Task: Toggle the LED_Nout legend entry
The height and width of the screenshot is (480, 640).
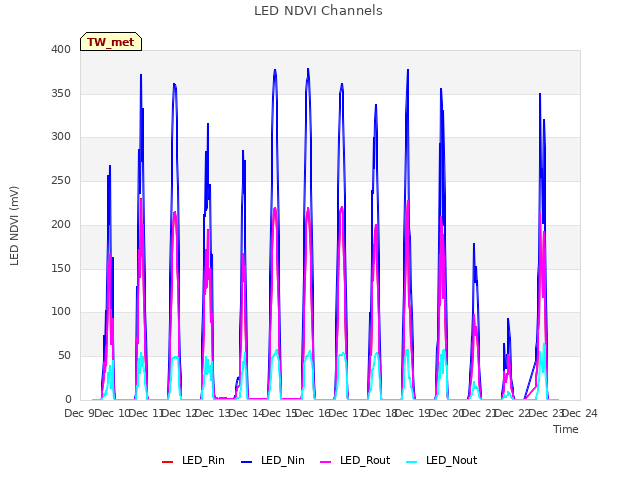Action: [x=442, y=461]
